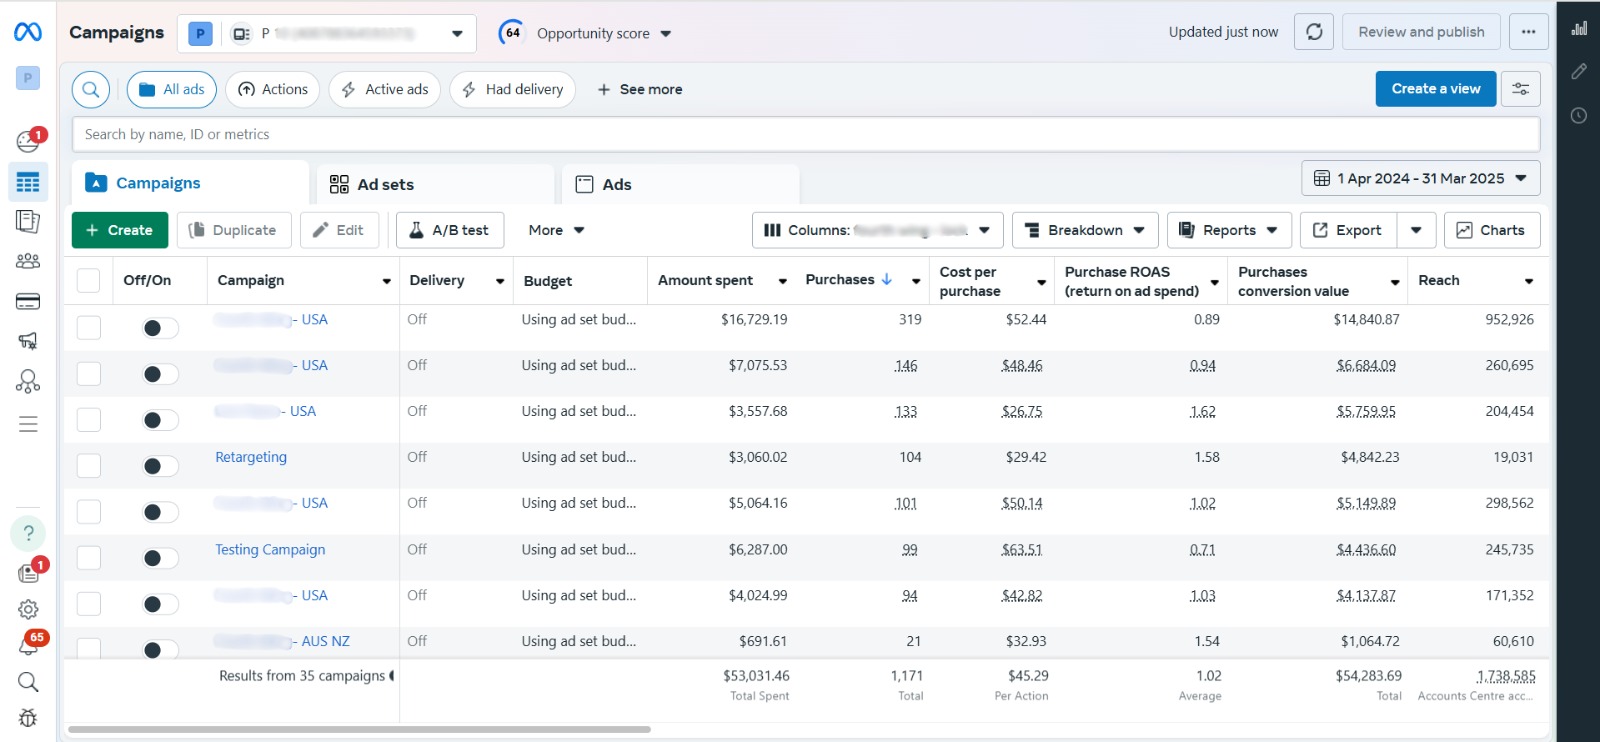1600x742 pixels.
Task: Open the settings gear in sidebar
Action: (28, 609)
